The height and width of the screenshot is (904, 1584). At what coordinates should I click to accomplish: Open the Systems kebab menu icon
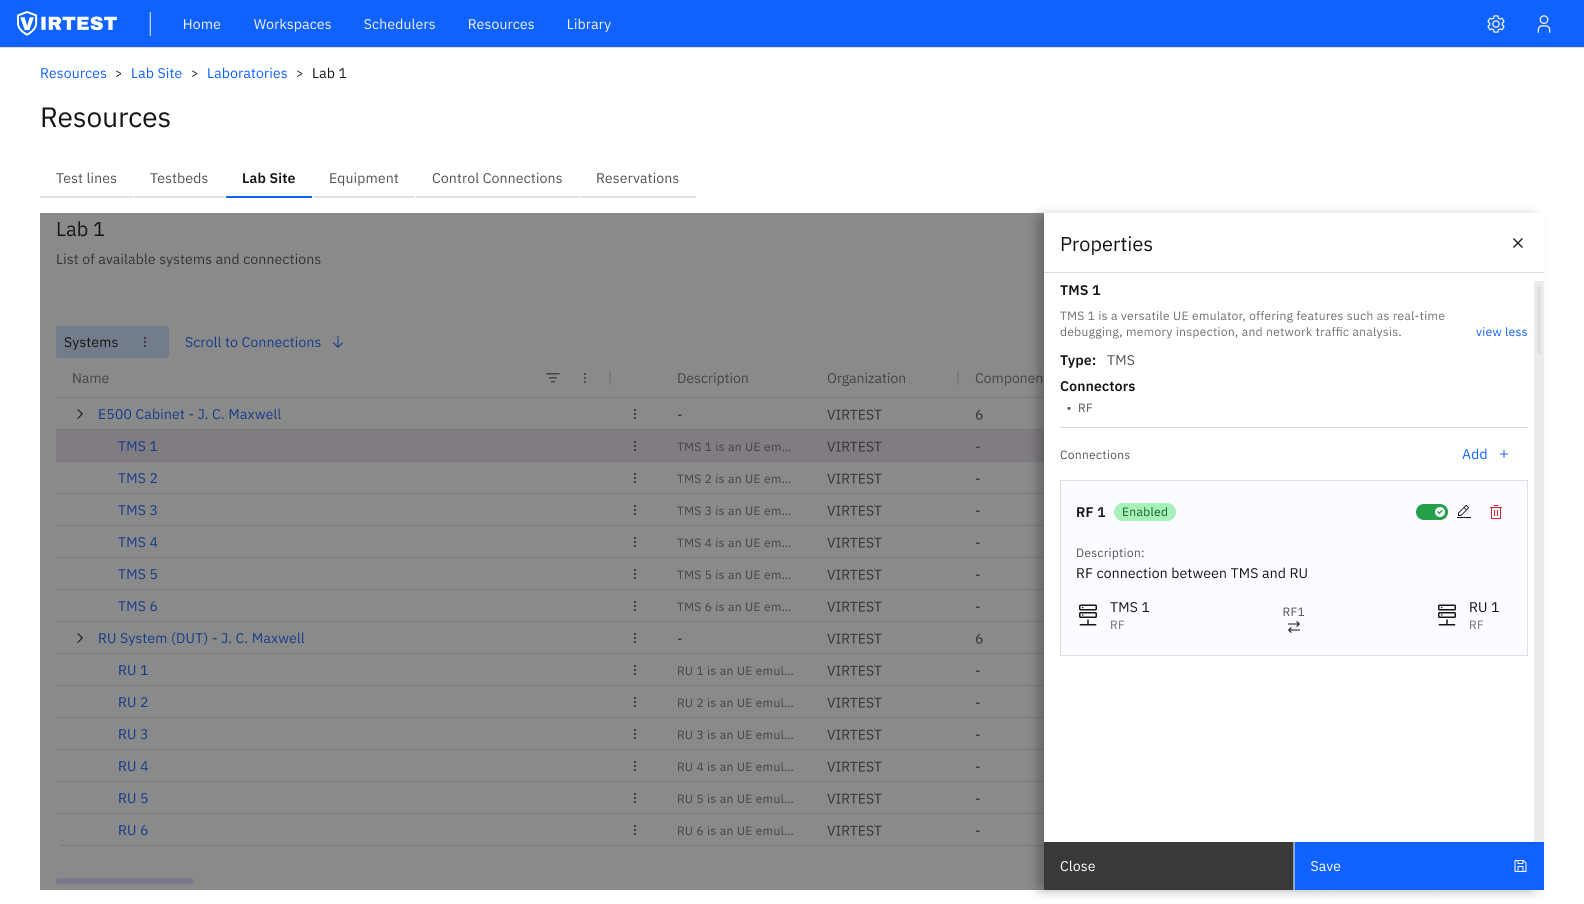point(145,342)
